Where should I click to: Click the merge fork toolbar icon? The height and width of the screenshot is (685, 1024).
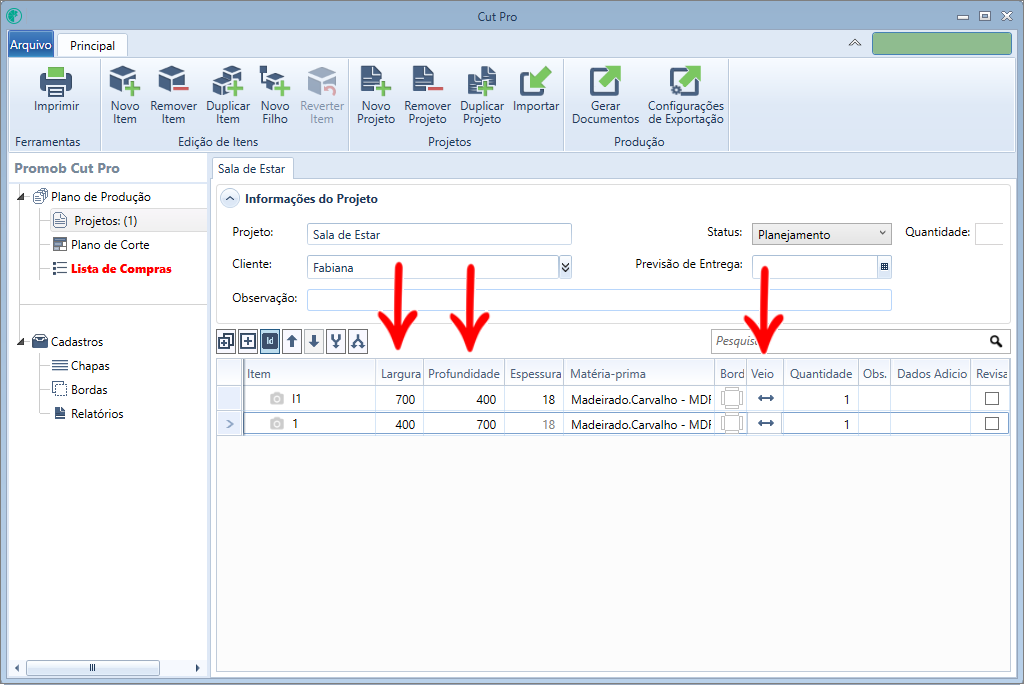pyautogui.click(x=336, y=341)
